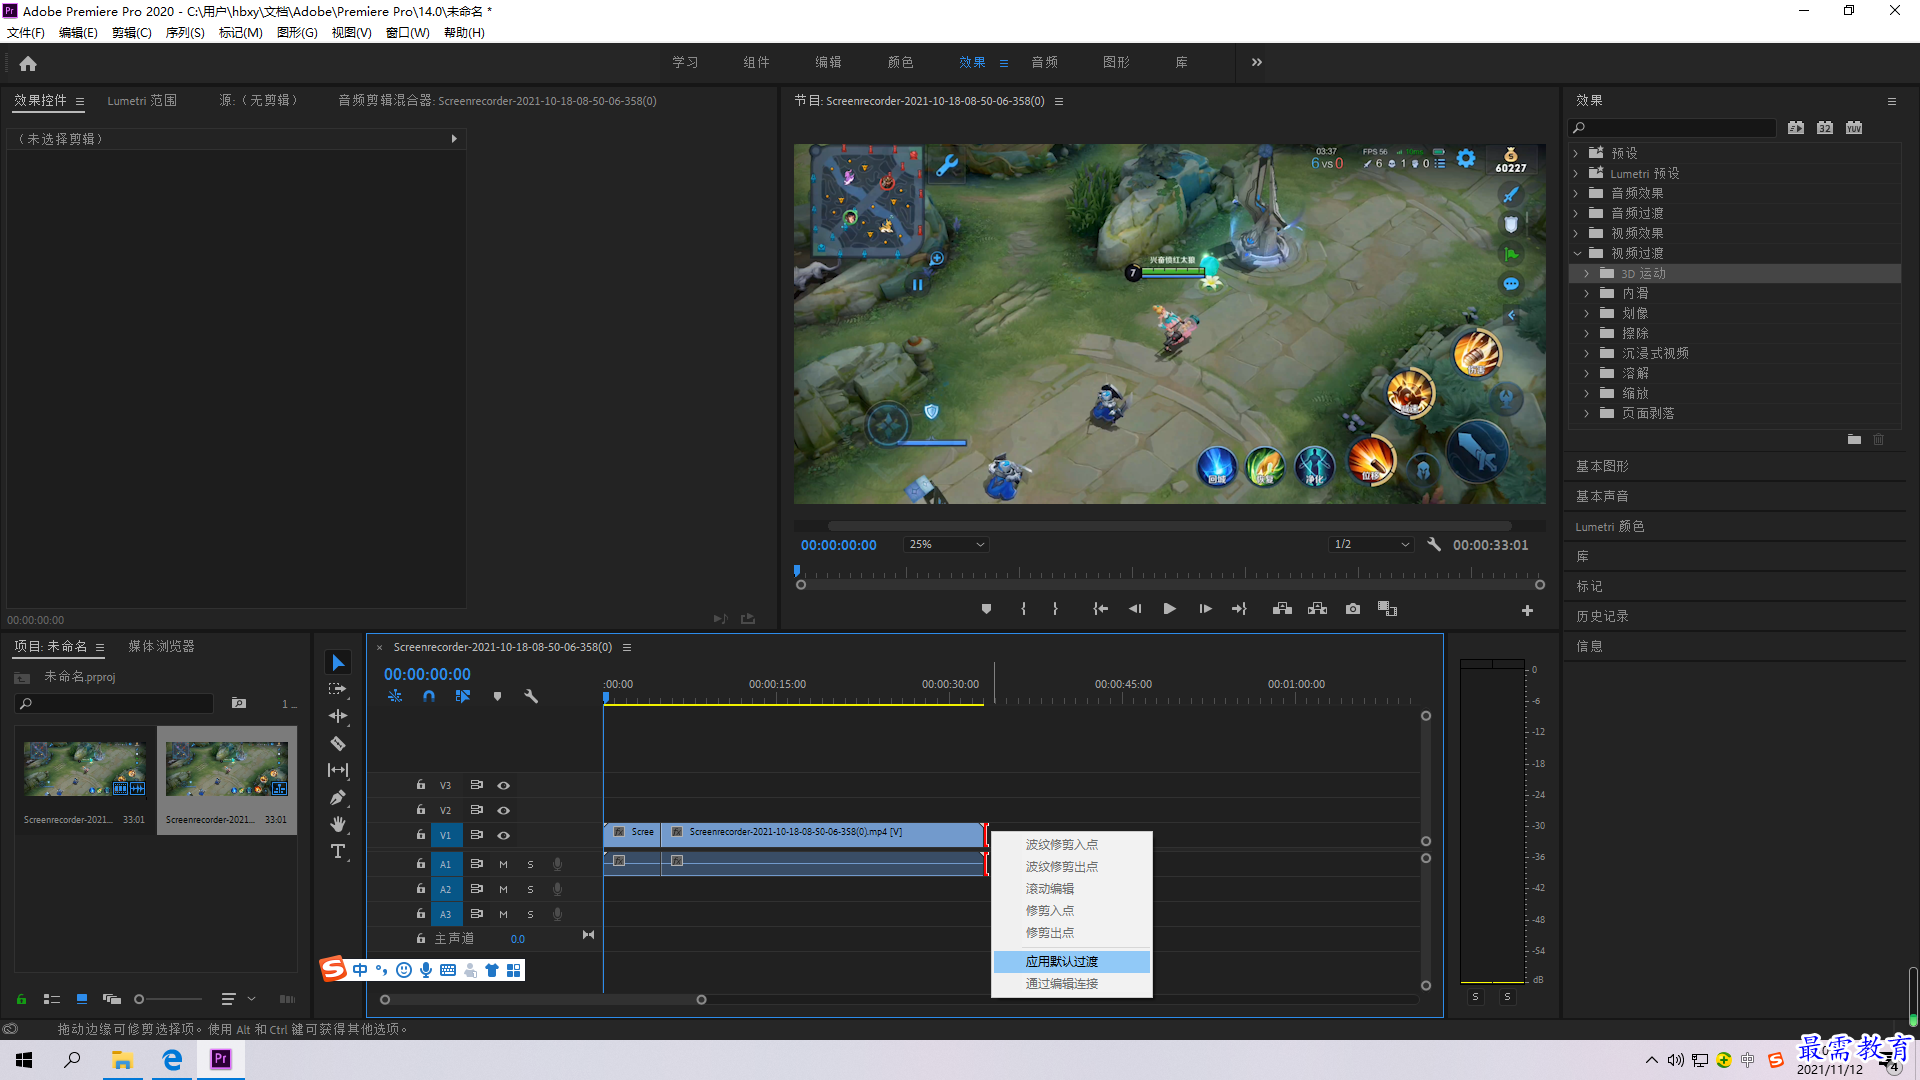Select the Type tool

[338, 851]
